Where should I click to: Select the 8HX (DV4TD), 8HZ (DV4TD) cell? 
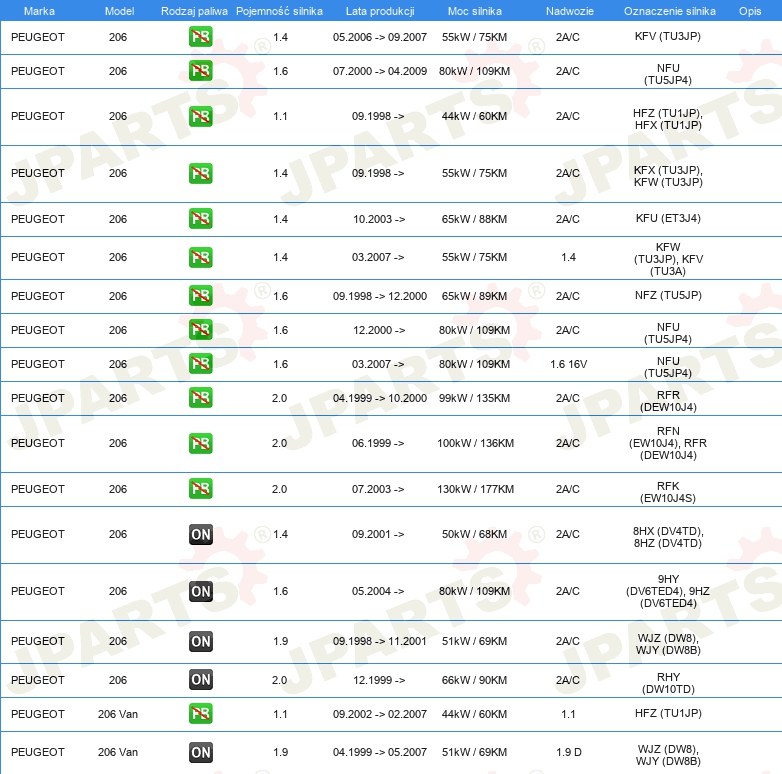click(x=668, y=537)
